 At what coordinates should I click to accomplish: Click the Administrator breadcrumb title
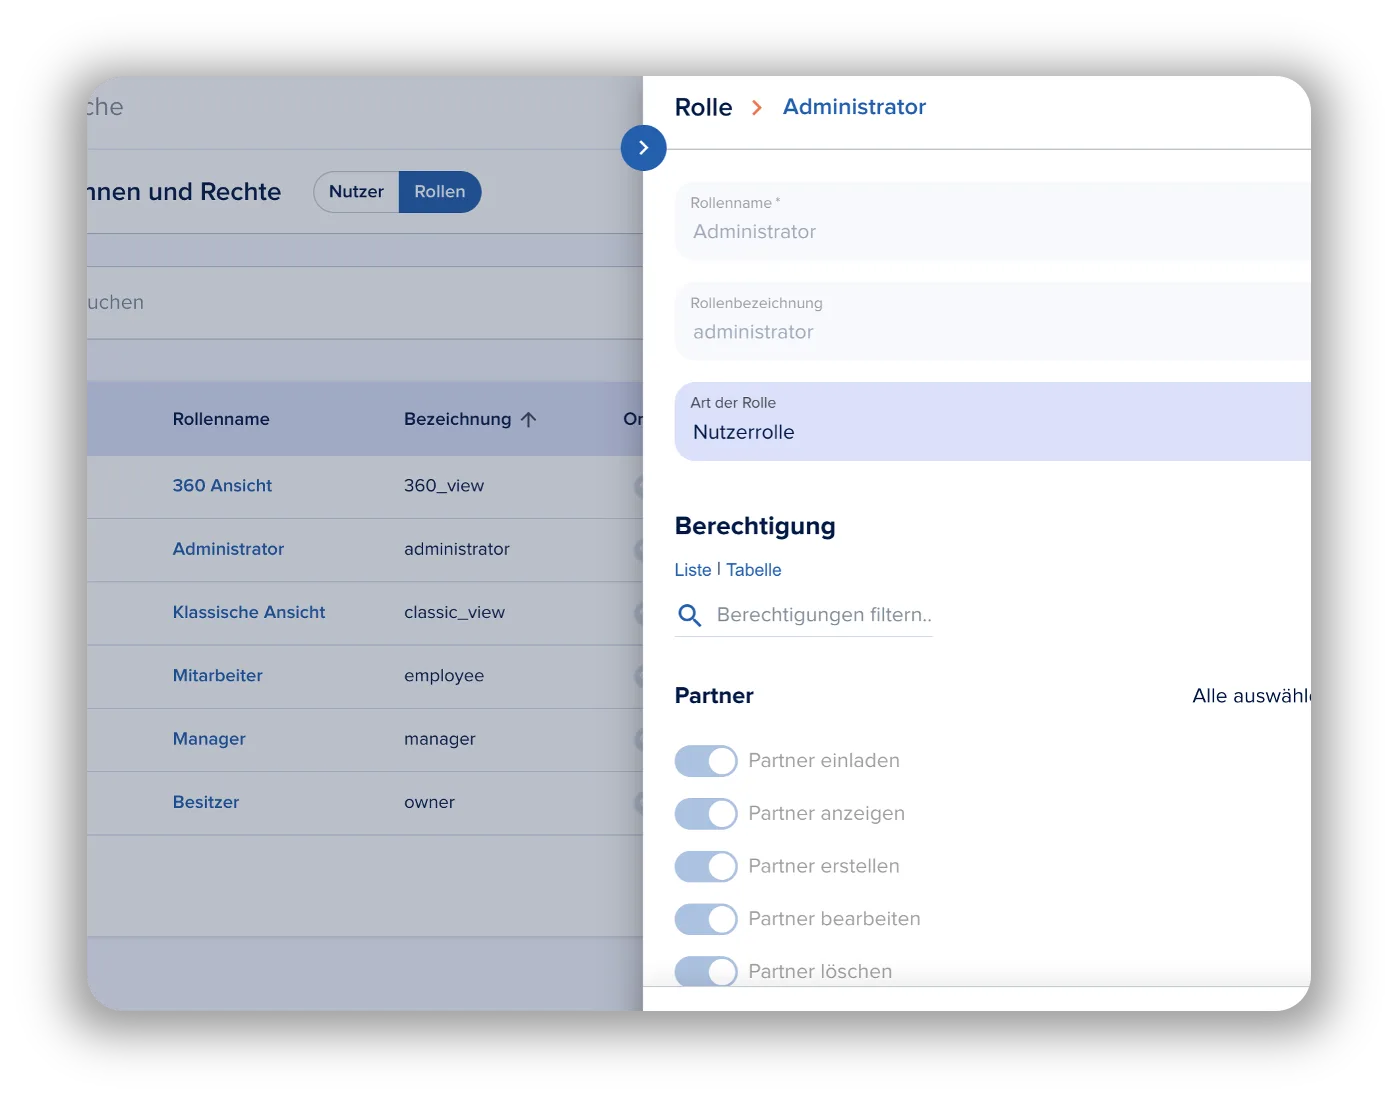[x=854, y=107]
